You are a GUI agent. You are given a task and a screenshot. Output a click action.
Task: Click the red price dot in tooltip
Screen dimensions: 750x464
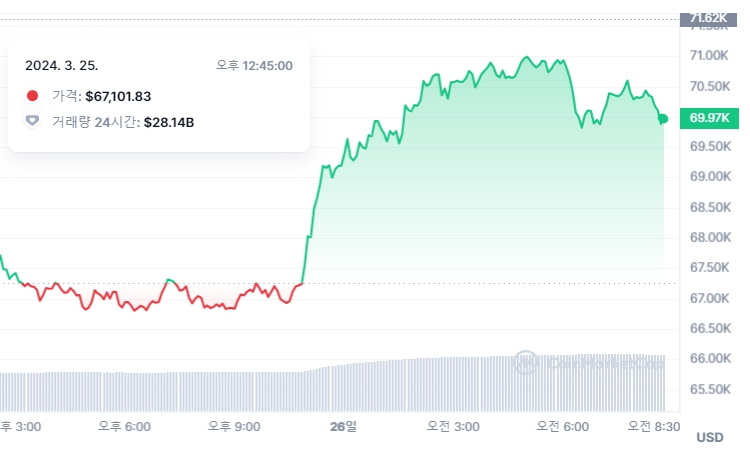[32, 96]
